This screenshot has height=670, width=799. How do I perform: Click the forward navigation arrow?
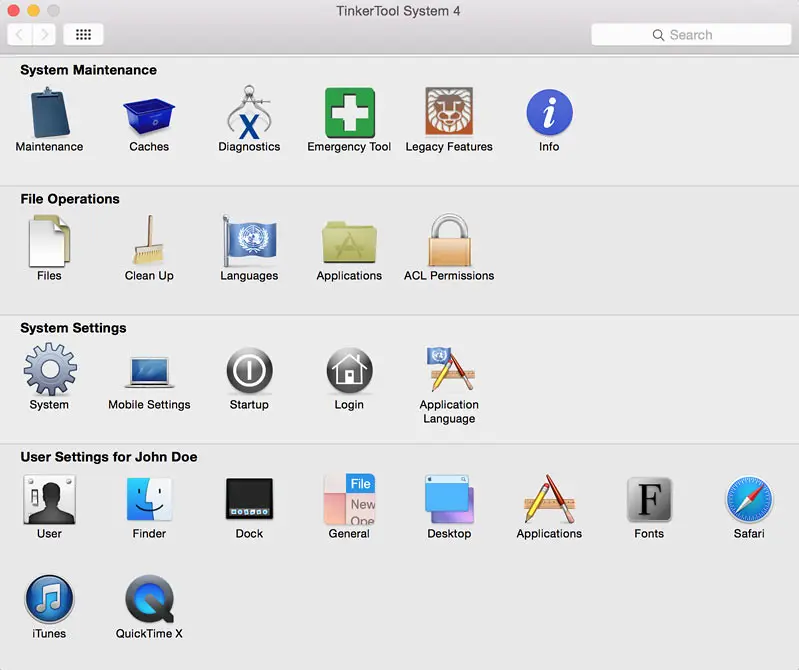(44, 34)
